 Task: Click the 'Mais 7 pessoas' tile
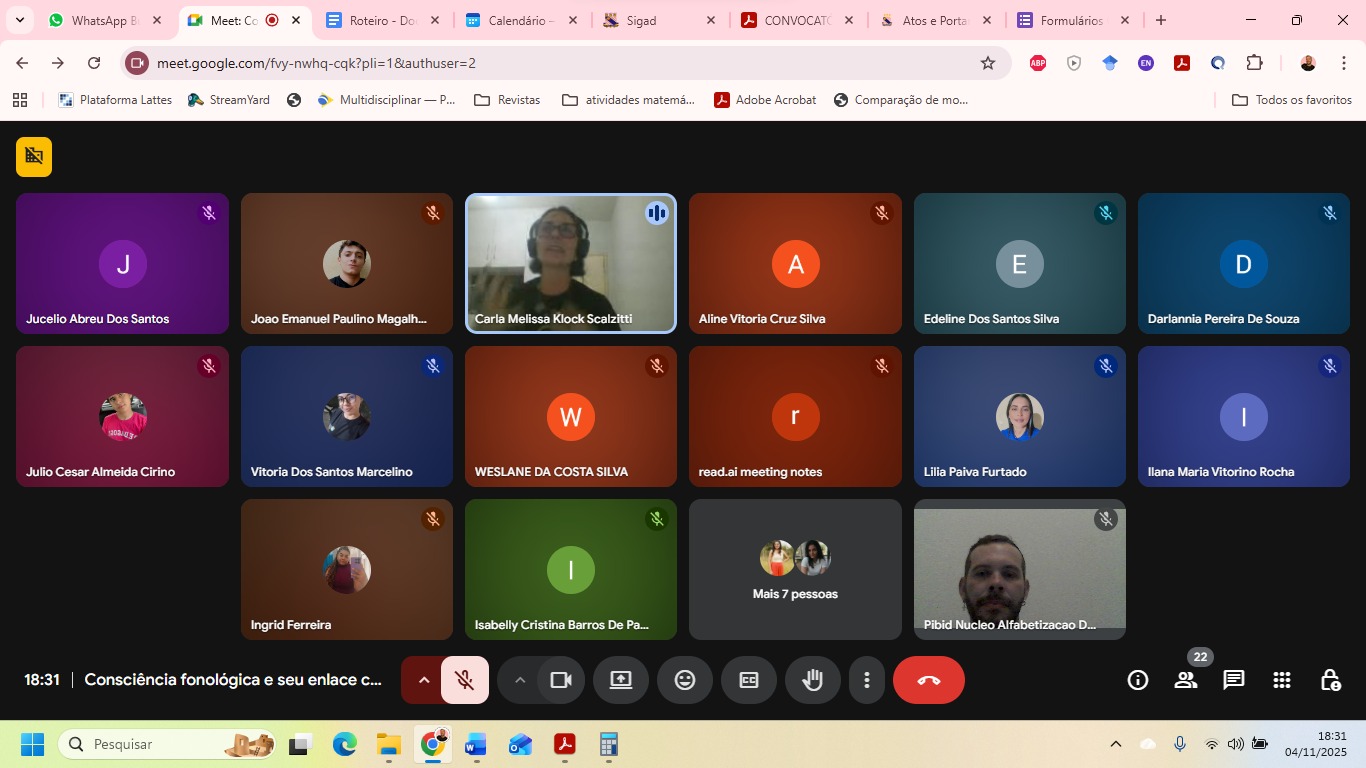tap(795, 570)
